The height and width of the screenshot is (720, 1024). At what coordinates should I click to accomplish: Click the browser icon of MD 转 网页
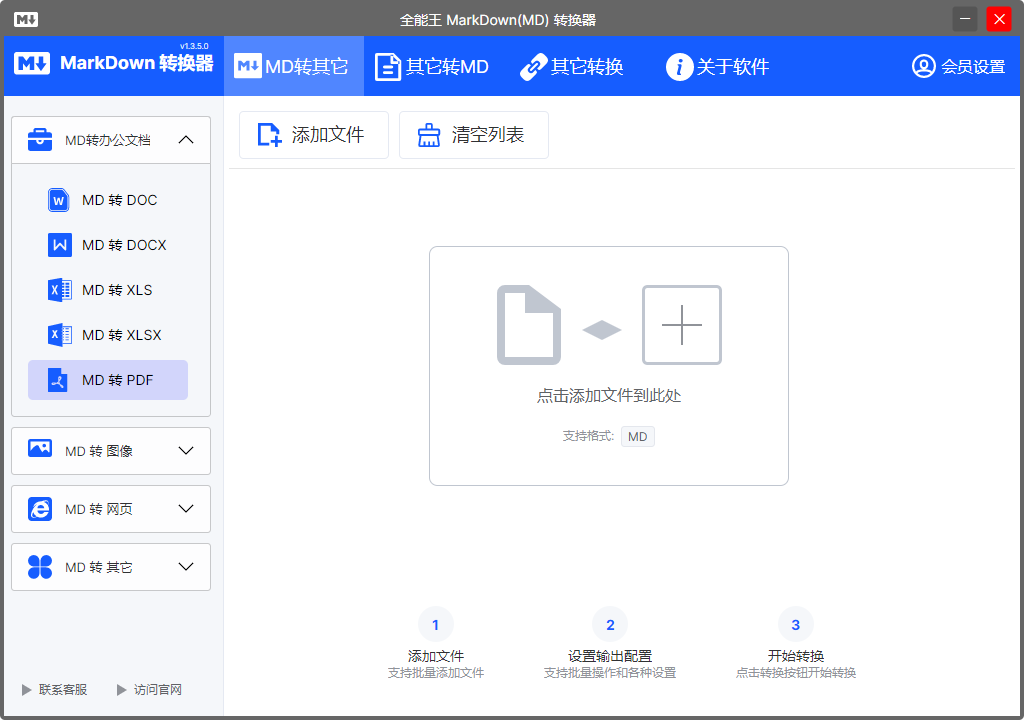click(x=40, y=509)
